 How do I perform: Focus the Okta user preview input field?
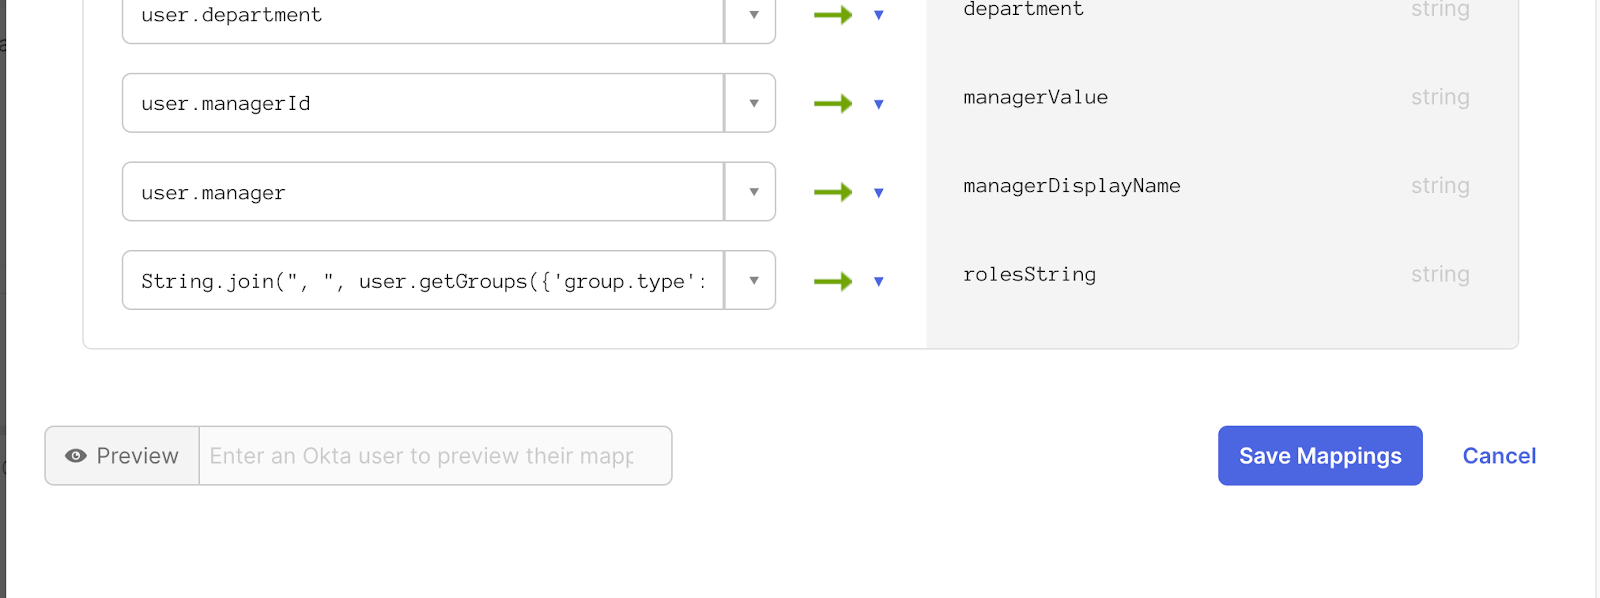(434, 456)
